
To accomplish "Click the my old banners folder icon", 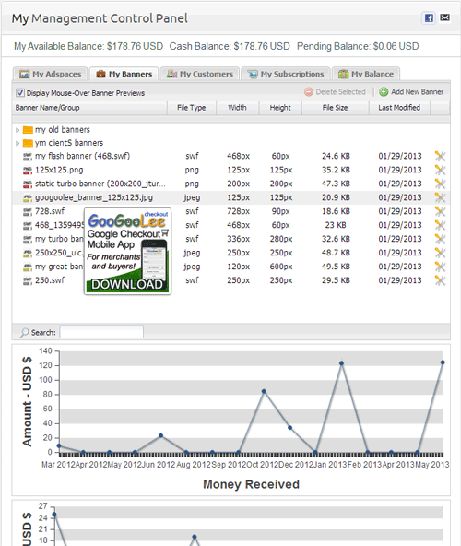I will pyautogui.click(x=28, y=130).
